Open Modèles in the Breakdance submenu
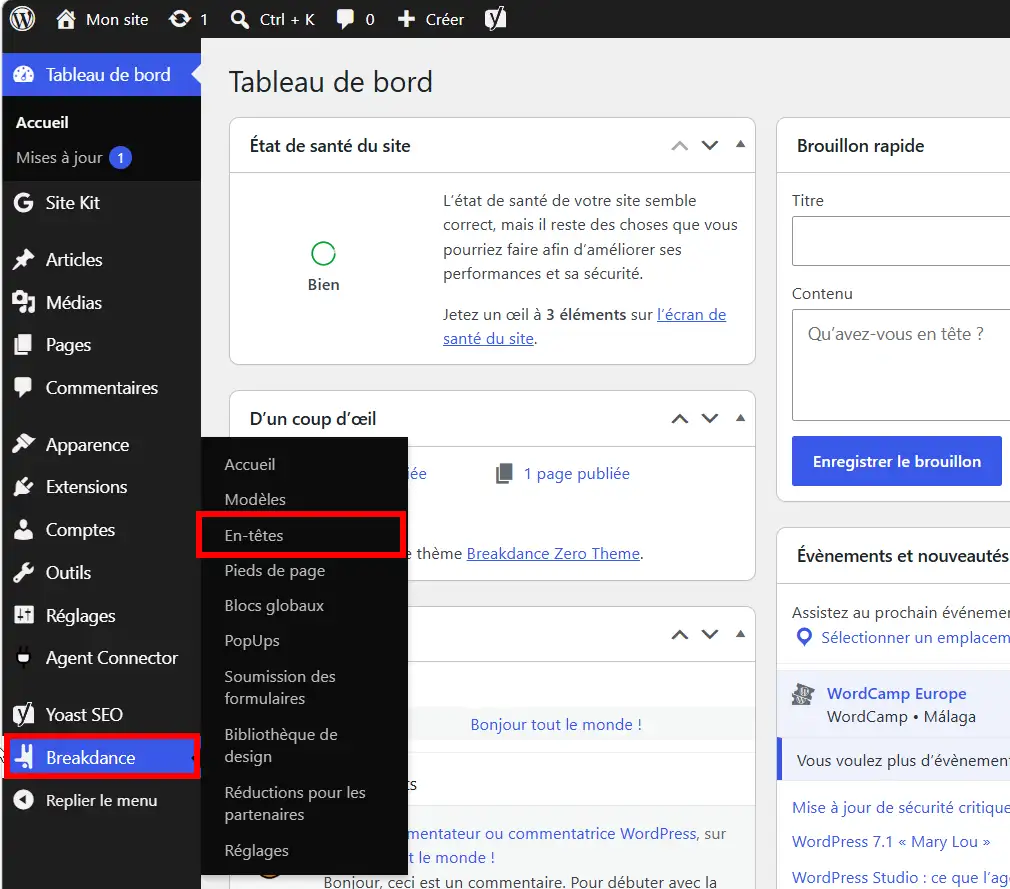The image size is (1010, 889). 255,499
